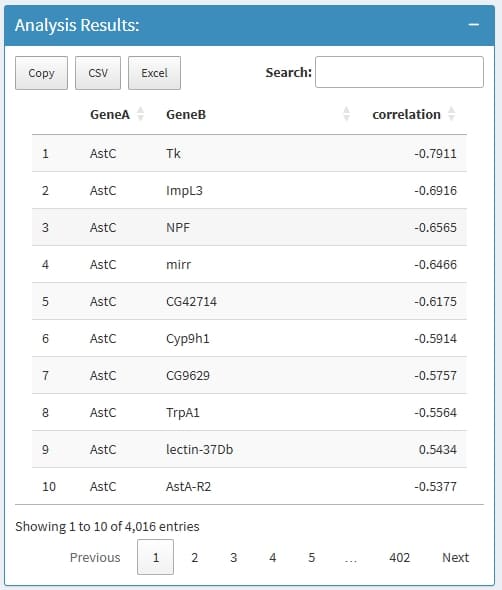Screen dimensions: 502x590
Task: Go to Next results page
Action: click(455, 557)
